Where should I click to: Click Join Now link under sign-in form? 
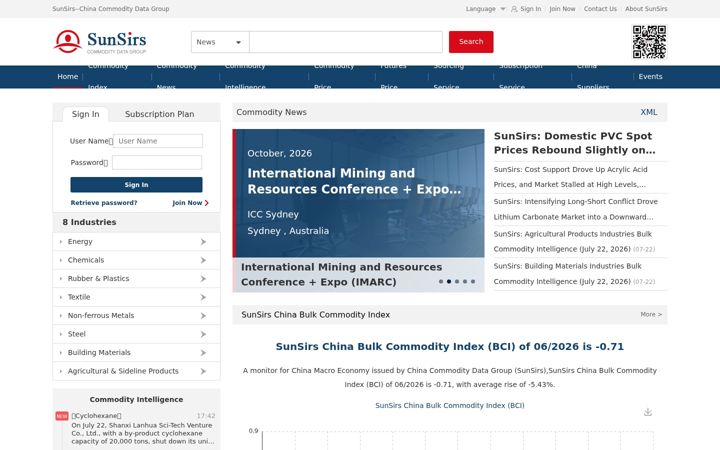point(187,202)
